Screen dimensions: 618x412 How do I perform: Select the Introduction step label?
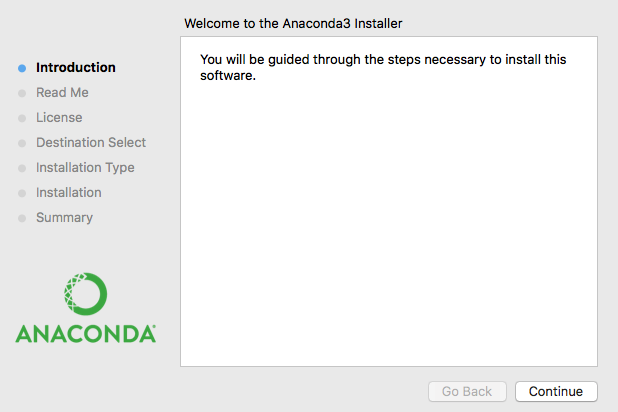coord(76,67)
